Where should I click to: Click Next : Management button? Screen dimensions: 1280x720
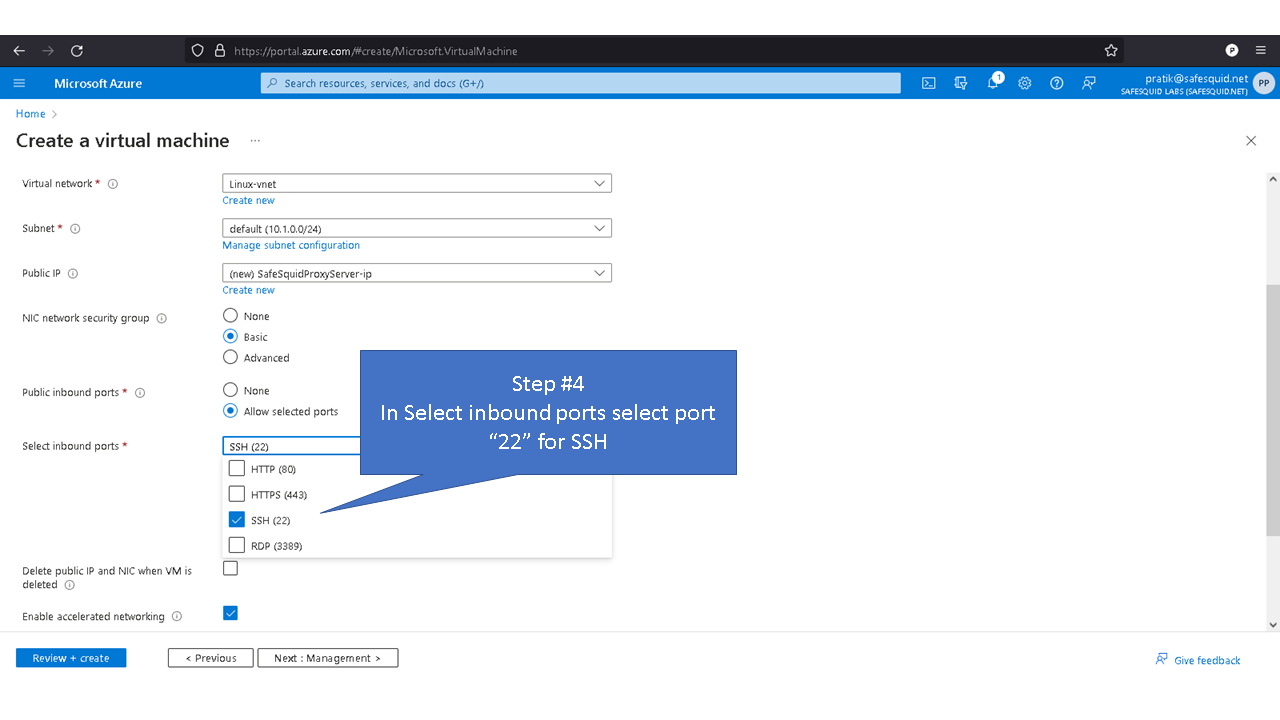328,658
